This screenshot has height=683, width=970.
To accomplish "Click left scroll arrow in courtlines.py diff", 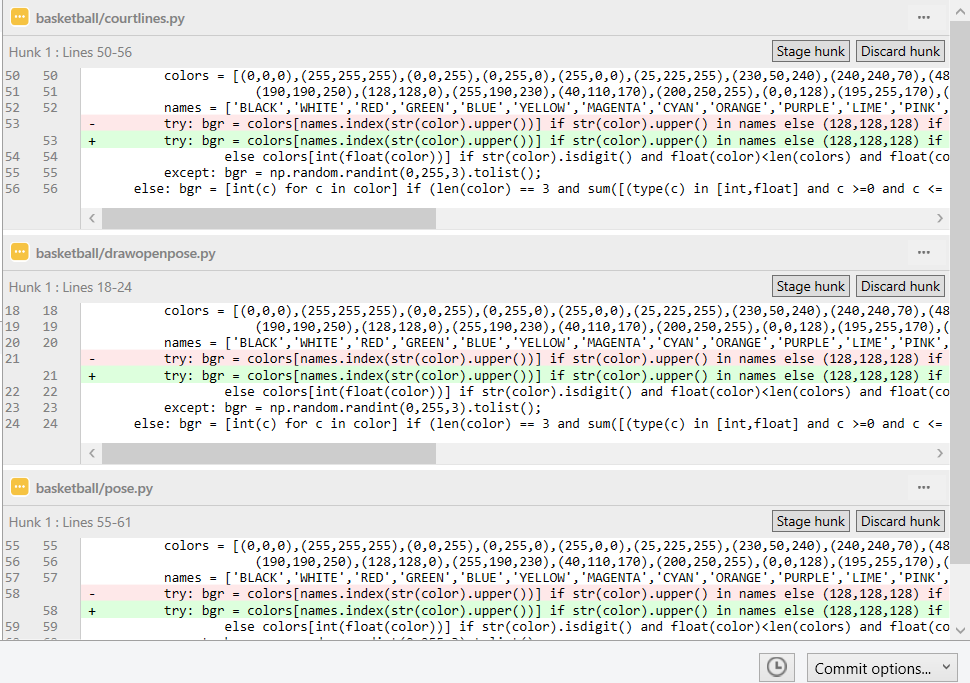I will point(92,218).
